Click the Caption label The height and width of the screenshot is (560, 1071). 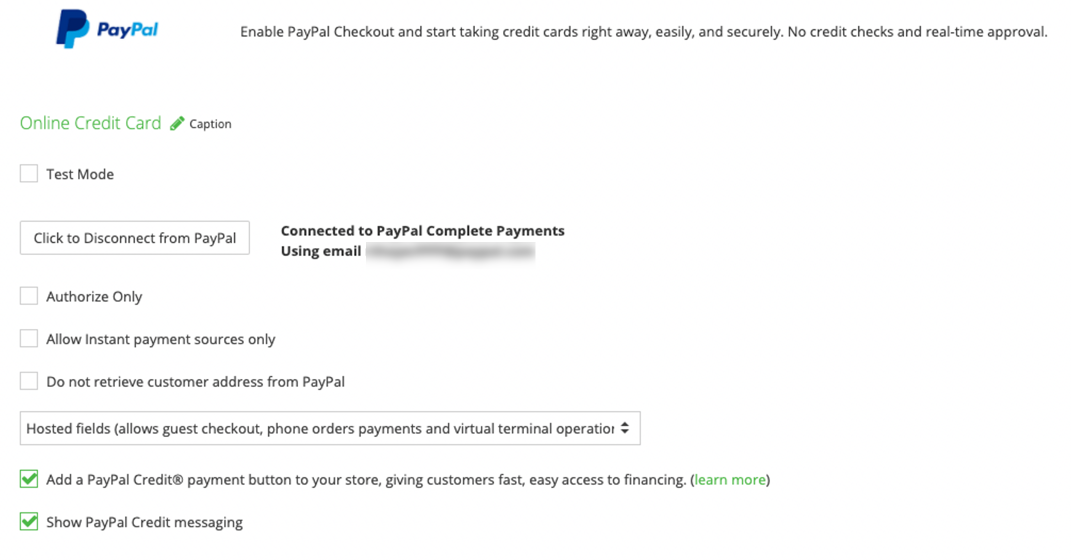pyautogui.click(x=210, y=124)
